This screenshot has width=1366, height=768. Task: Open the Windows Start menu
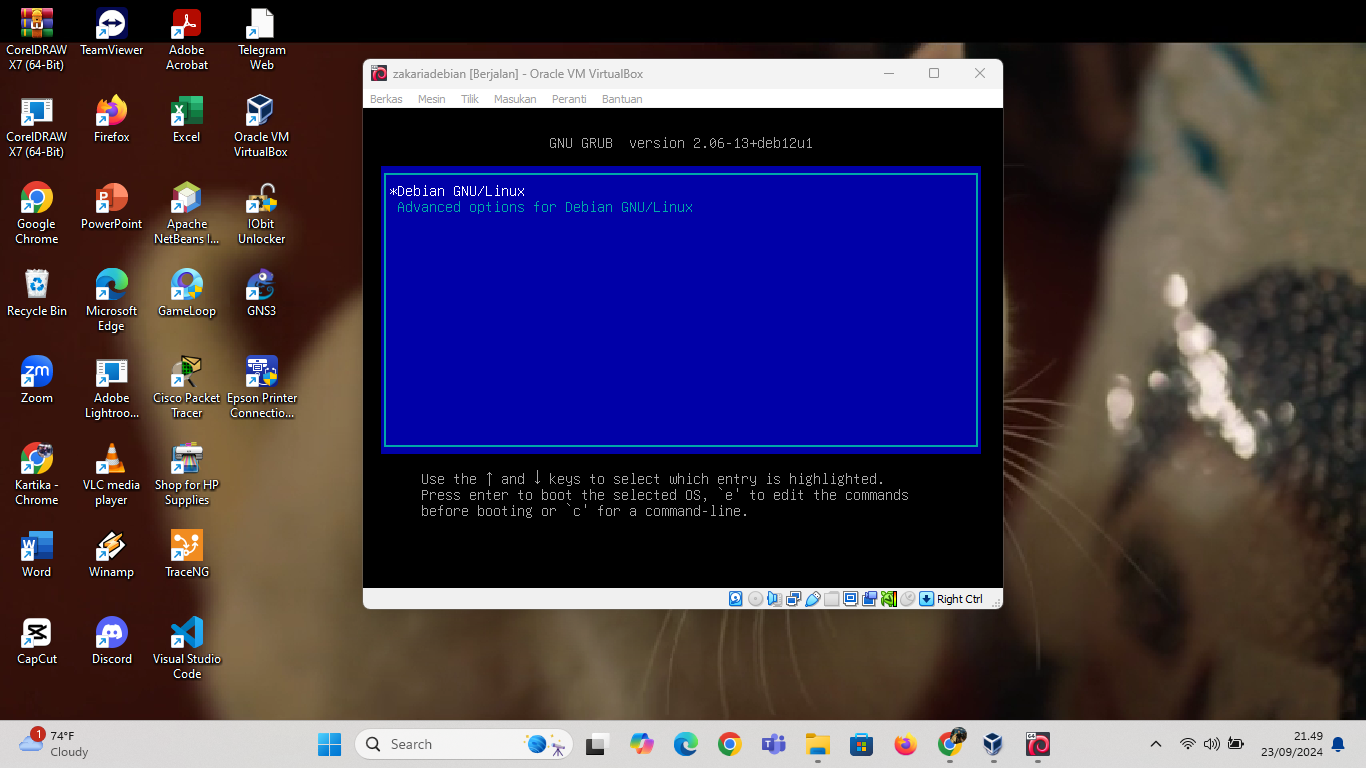(330, 744)
